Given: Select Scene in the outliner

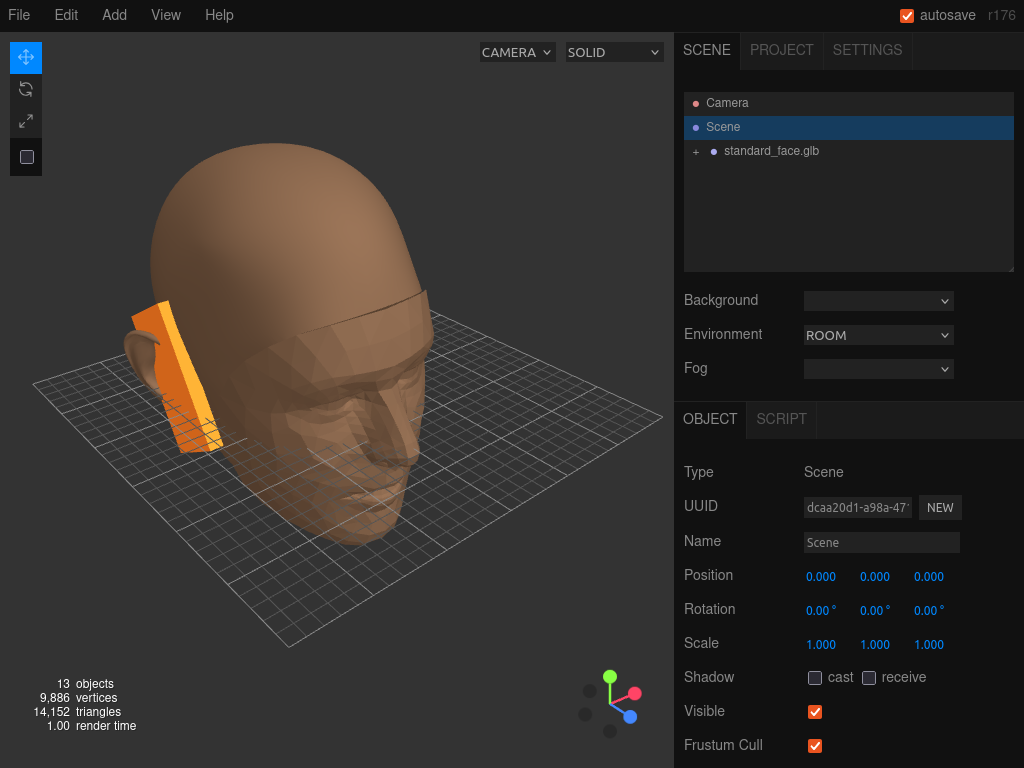Looking at the screenshot, I should [x=848, y=127].
